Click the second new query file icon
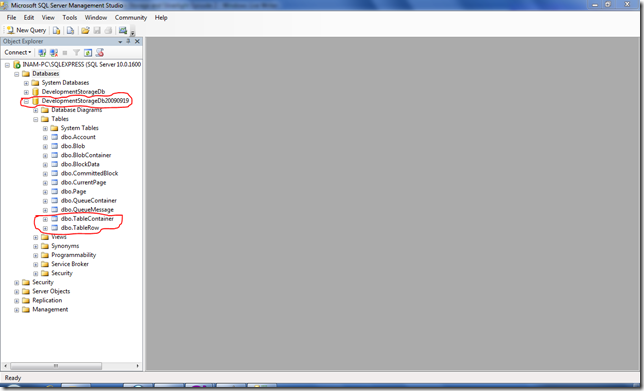Screen dimensions: 644x391 71,30
